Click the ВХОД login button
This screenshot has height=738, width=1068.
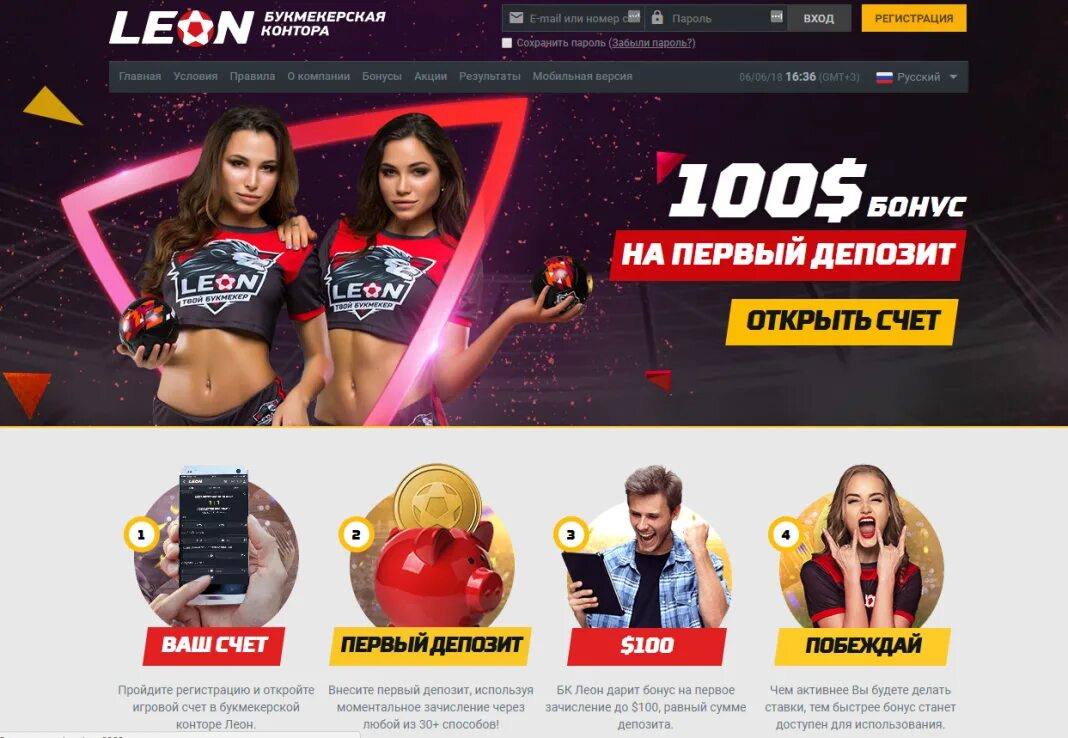point(819,18)
